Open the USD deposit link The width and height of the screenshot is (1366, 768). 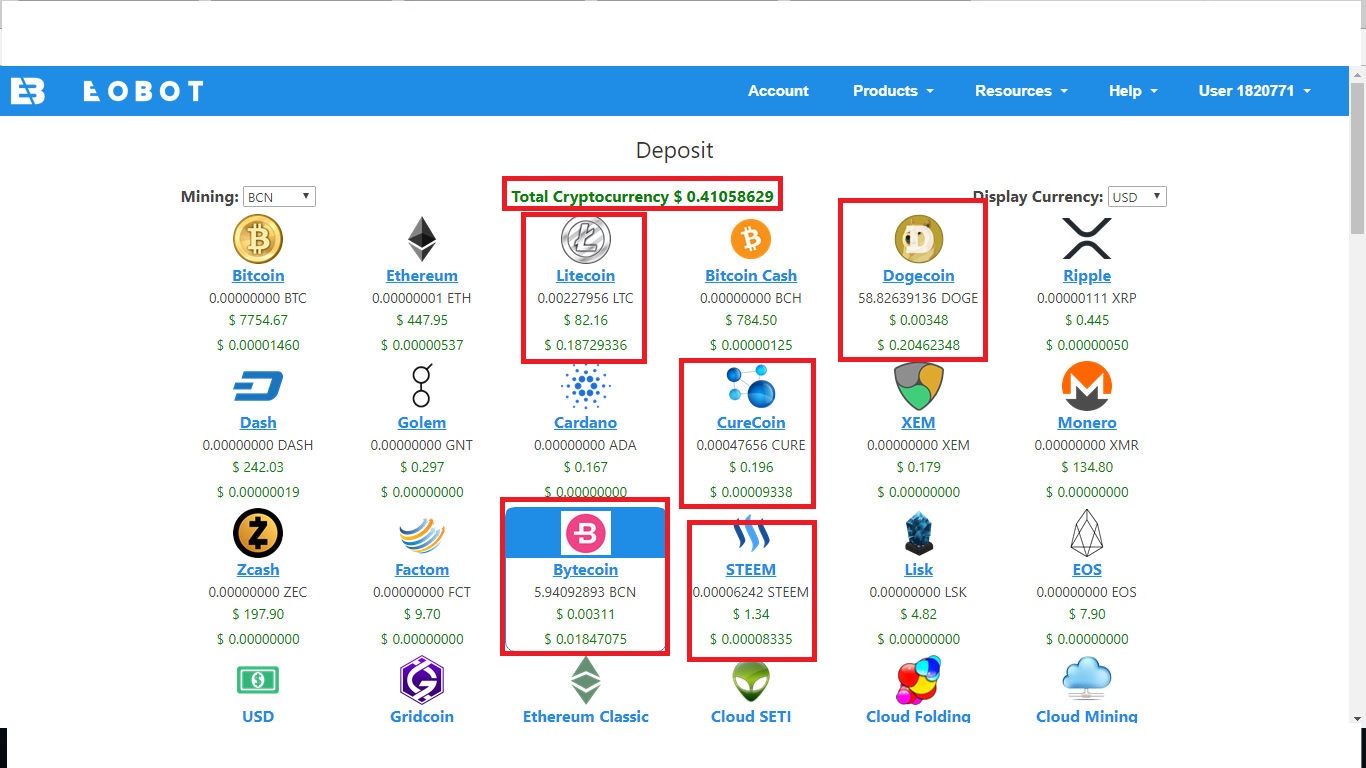(x=258, y=717)
